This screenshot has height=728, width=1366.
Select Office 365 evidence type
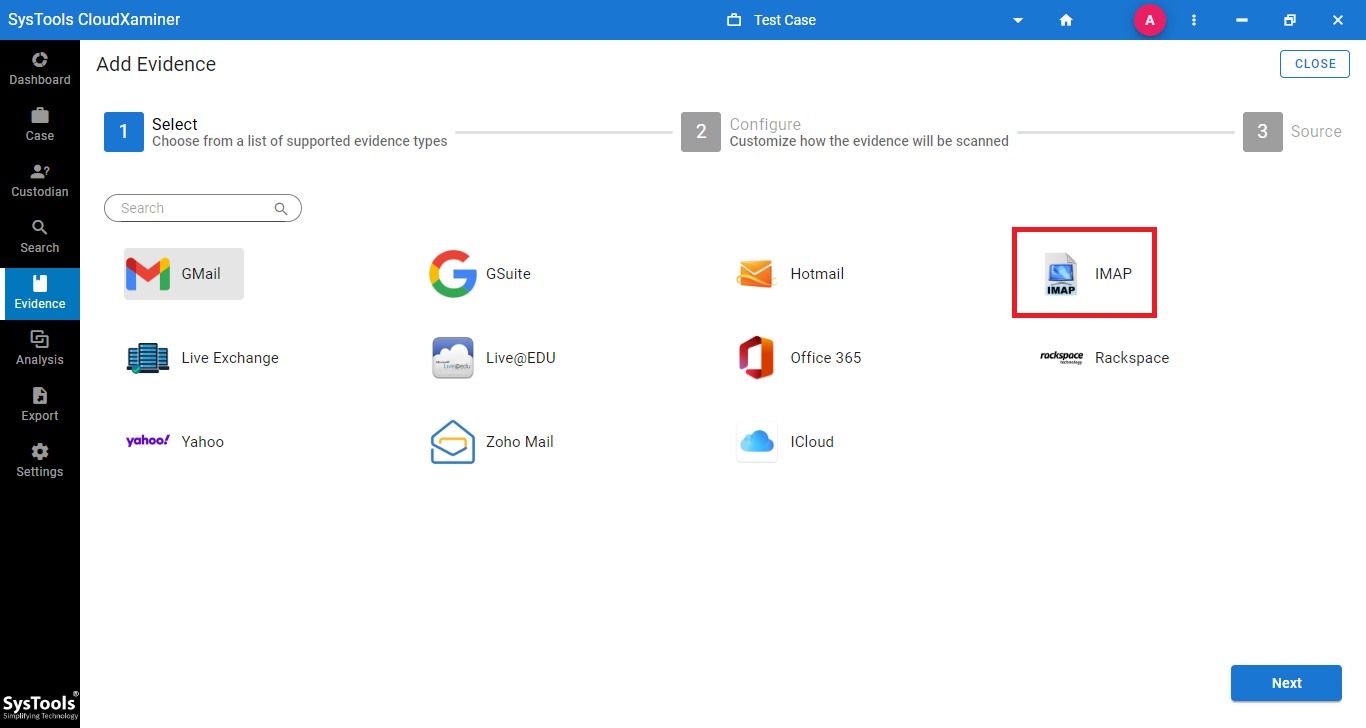pyautogui.click(x=799, y=358)
